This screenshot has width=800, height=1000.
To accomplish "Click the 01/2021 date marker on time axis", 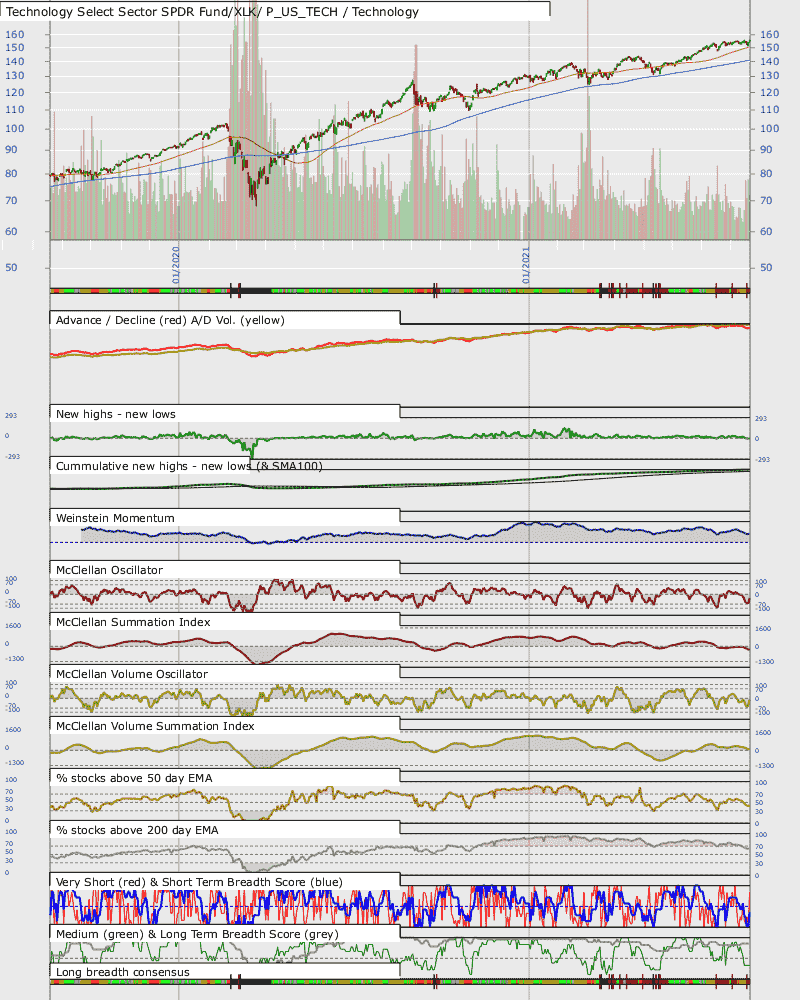I will [x=526, y=265].
